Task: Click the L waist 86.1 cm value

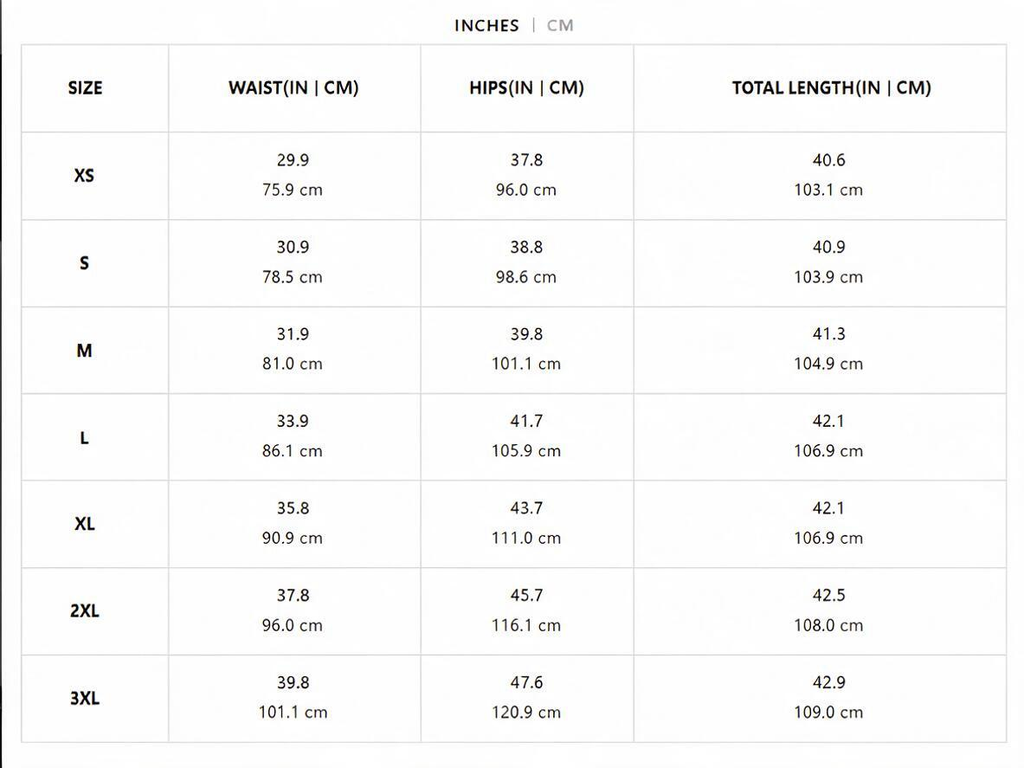Action: coord(292,451)
